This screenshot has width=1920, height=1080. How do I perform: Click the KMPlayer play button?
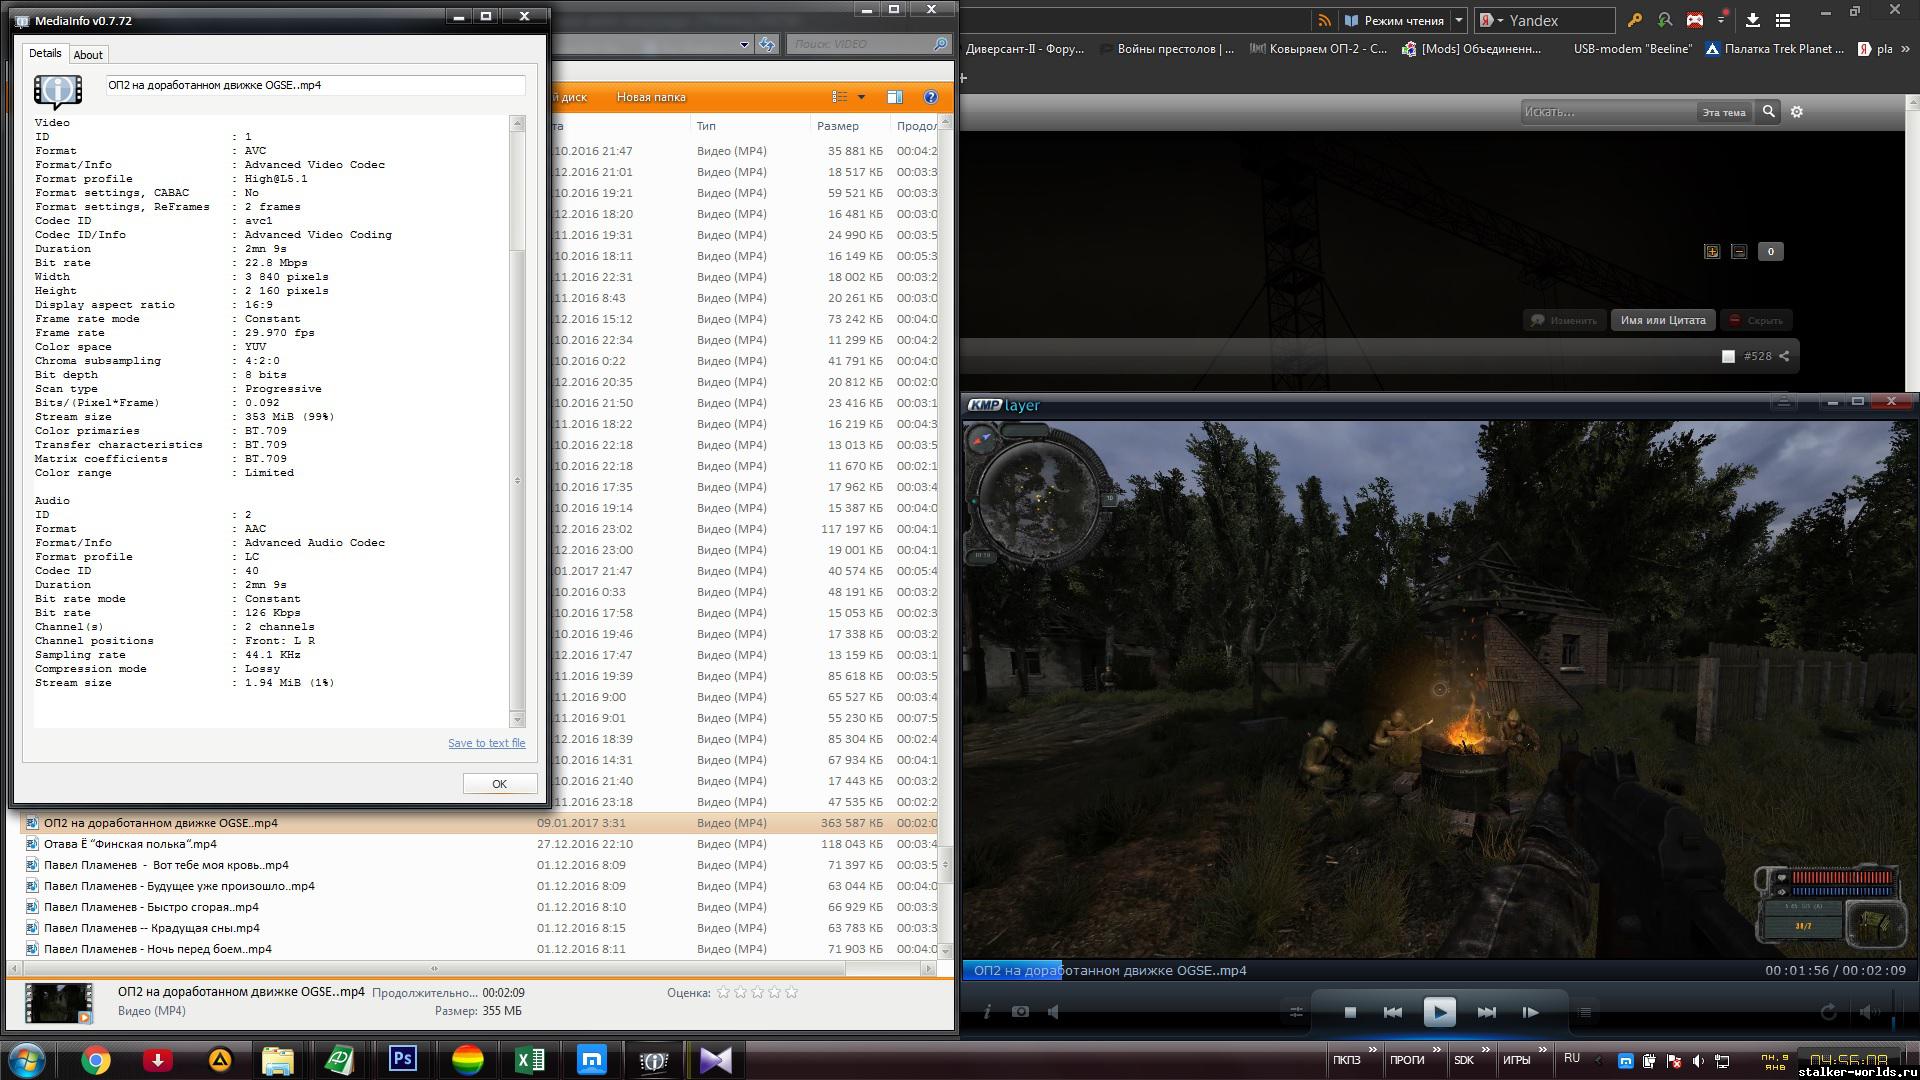point(1439,1012)
